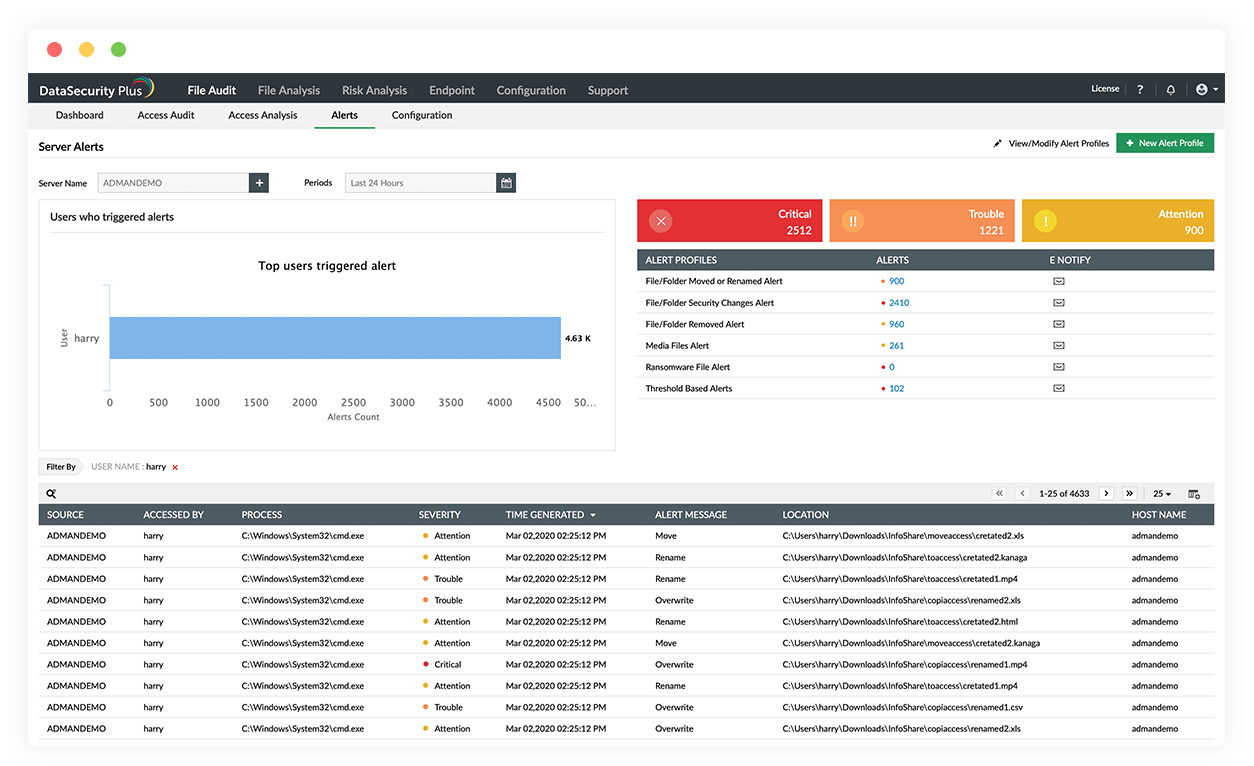Open the 0 Ransomware alerts link
1254x766 pixels.
[892, 367]
